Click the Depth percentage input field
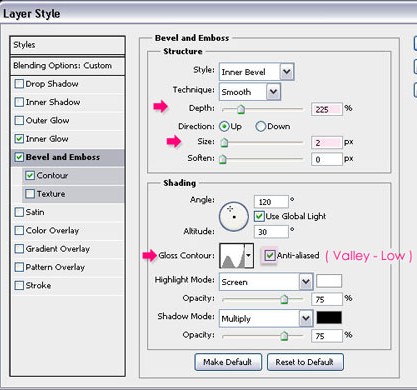Viewport: 417px width, 390px height. tap(326, 109)
